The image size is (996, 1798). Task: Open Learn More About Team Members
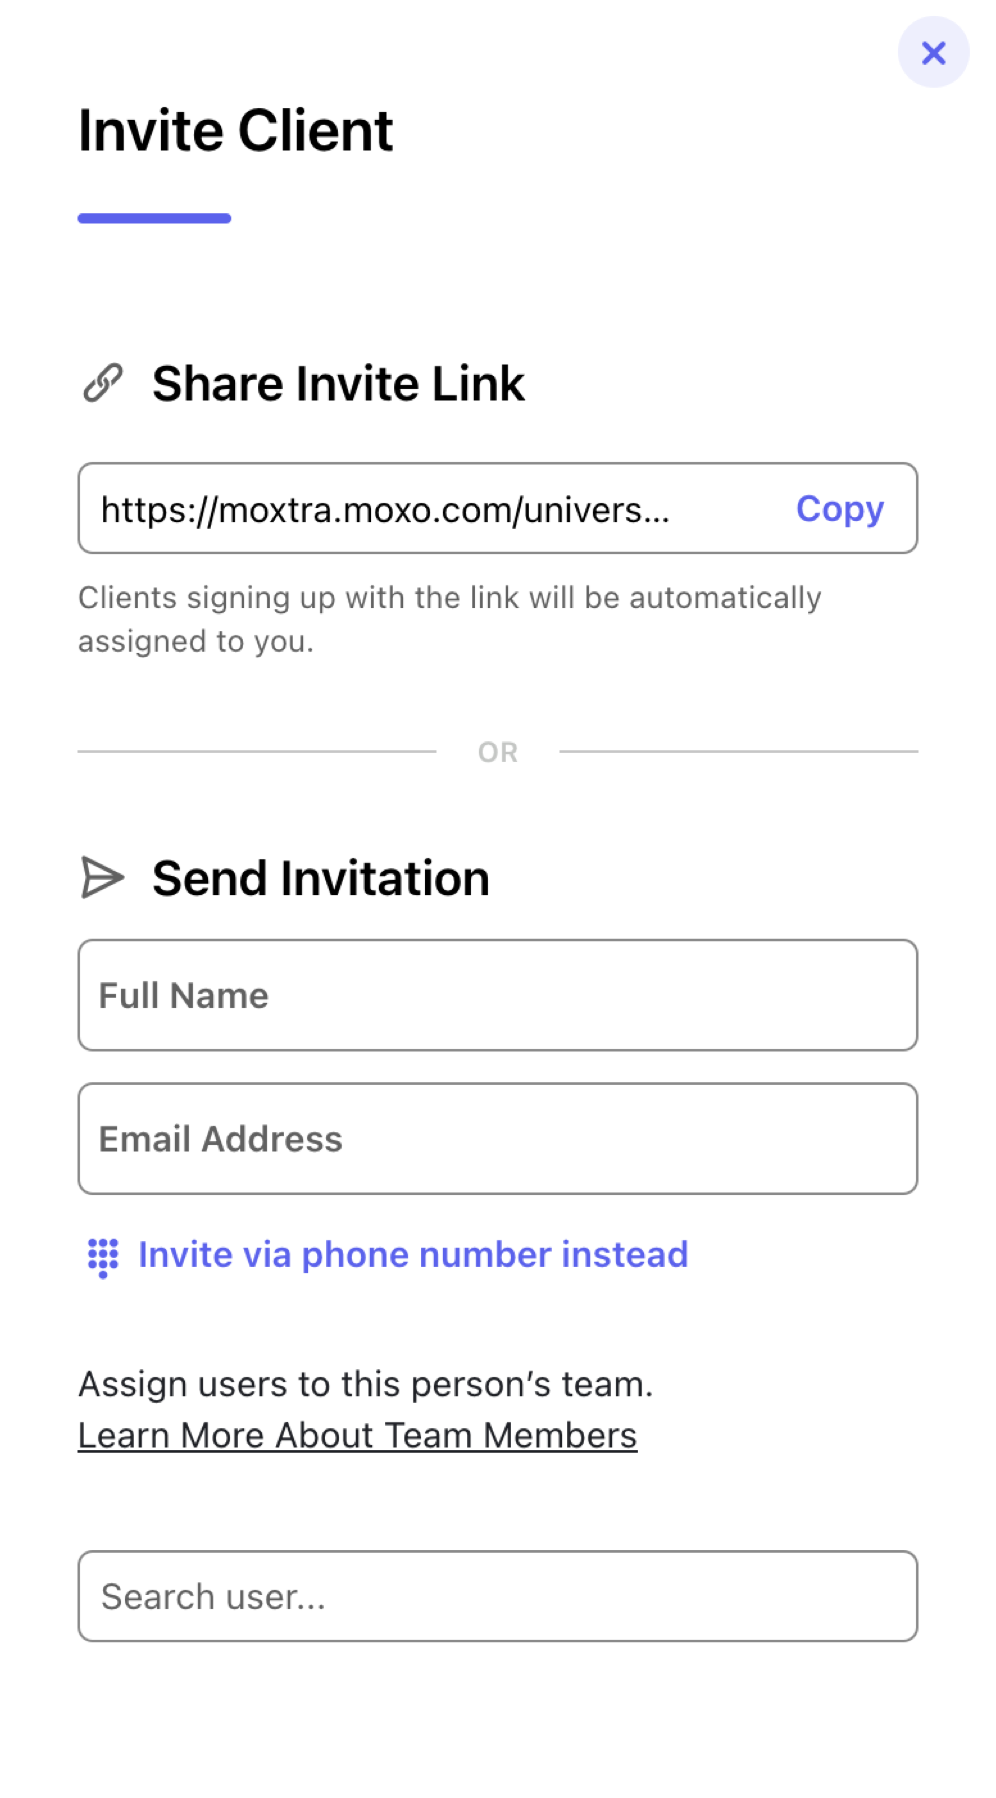coord(358,1436)
